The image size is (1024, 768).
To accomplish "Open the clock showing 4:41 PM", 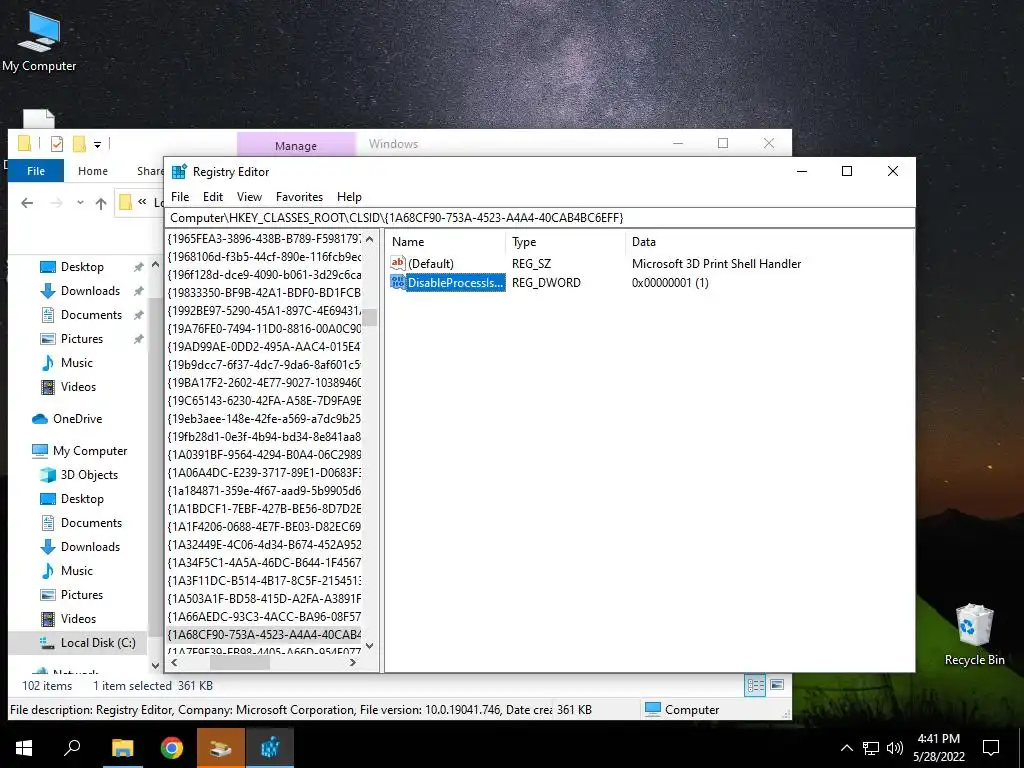I will (x=938, y=748).
